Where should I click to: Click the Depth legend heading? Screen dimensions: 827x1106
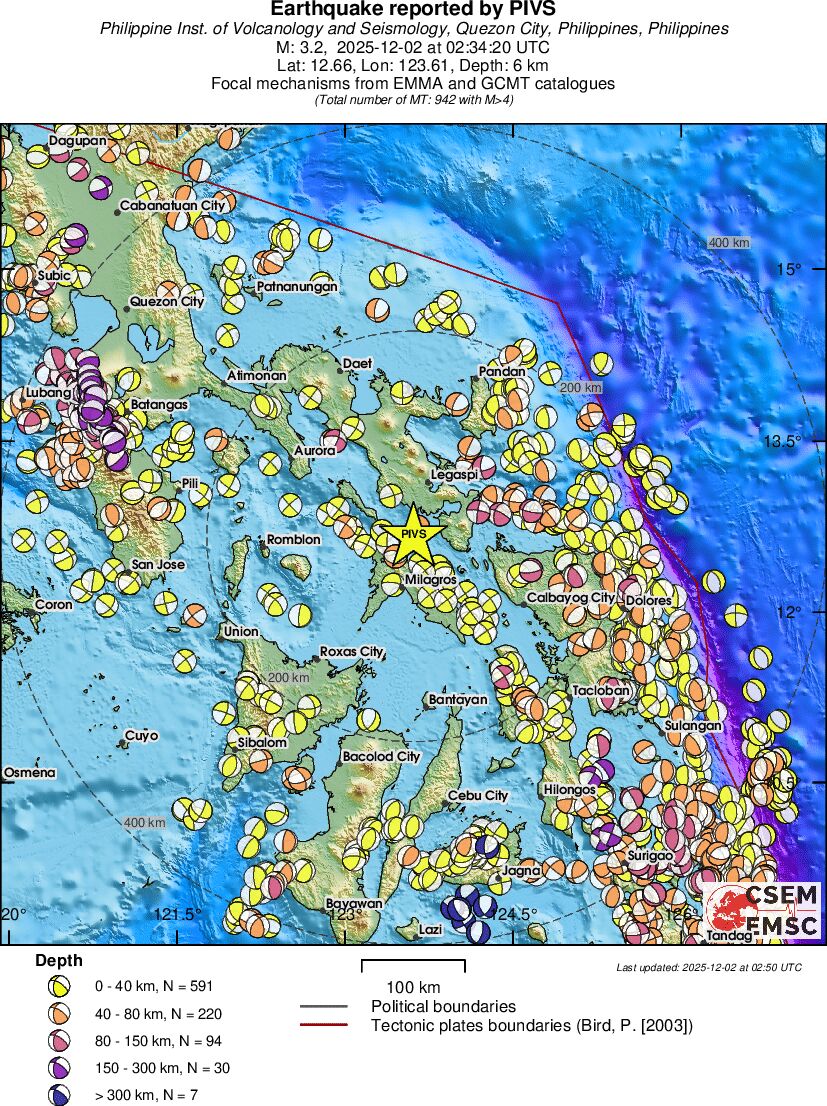59,960
